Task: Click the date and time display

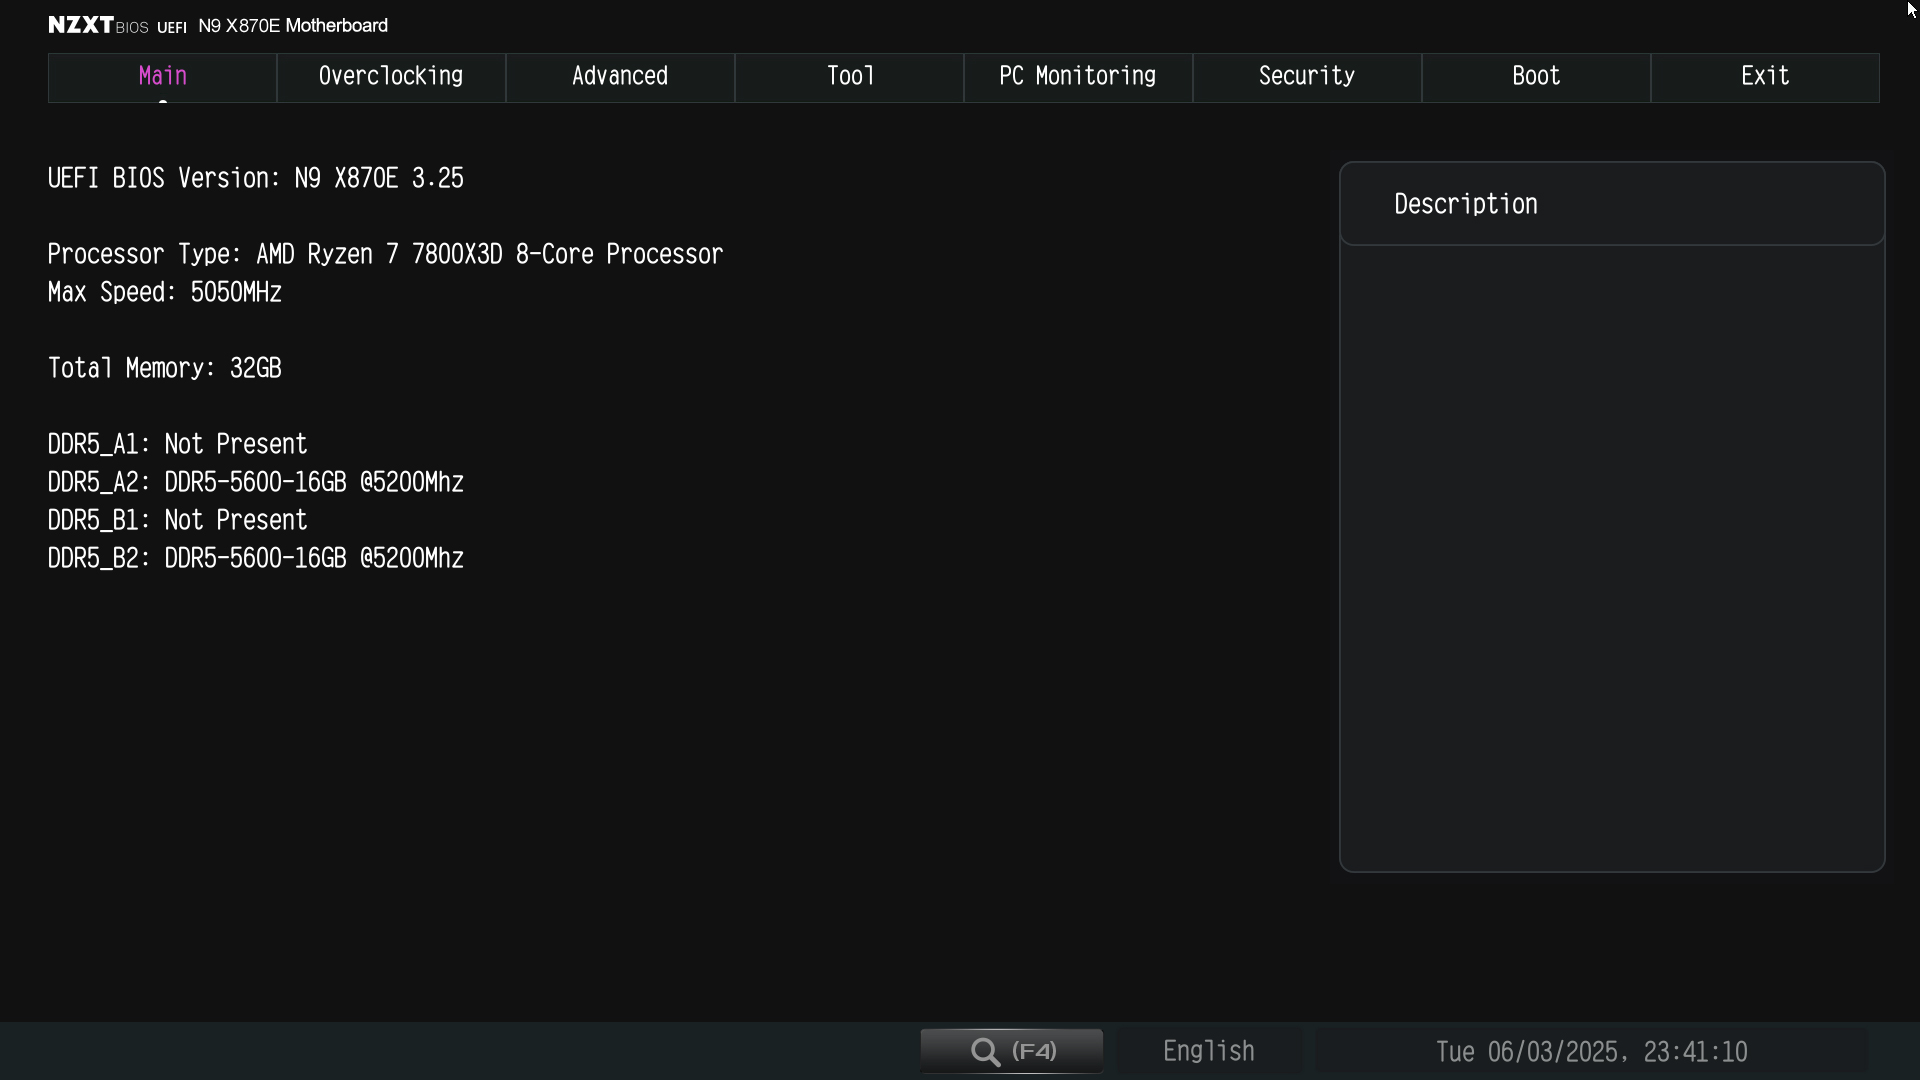Action: pos(1591,1052)
